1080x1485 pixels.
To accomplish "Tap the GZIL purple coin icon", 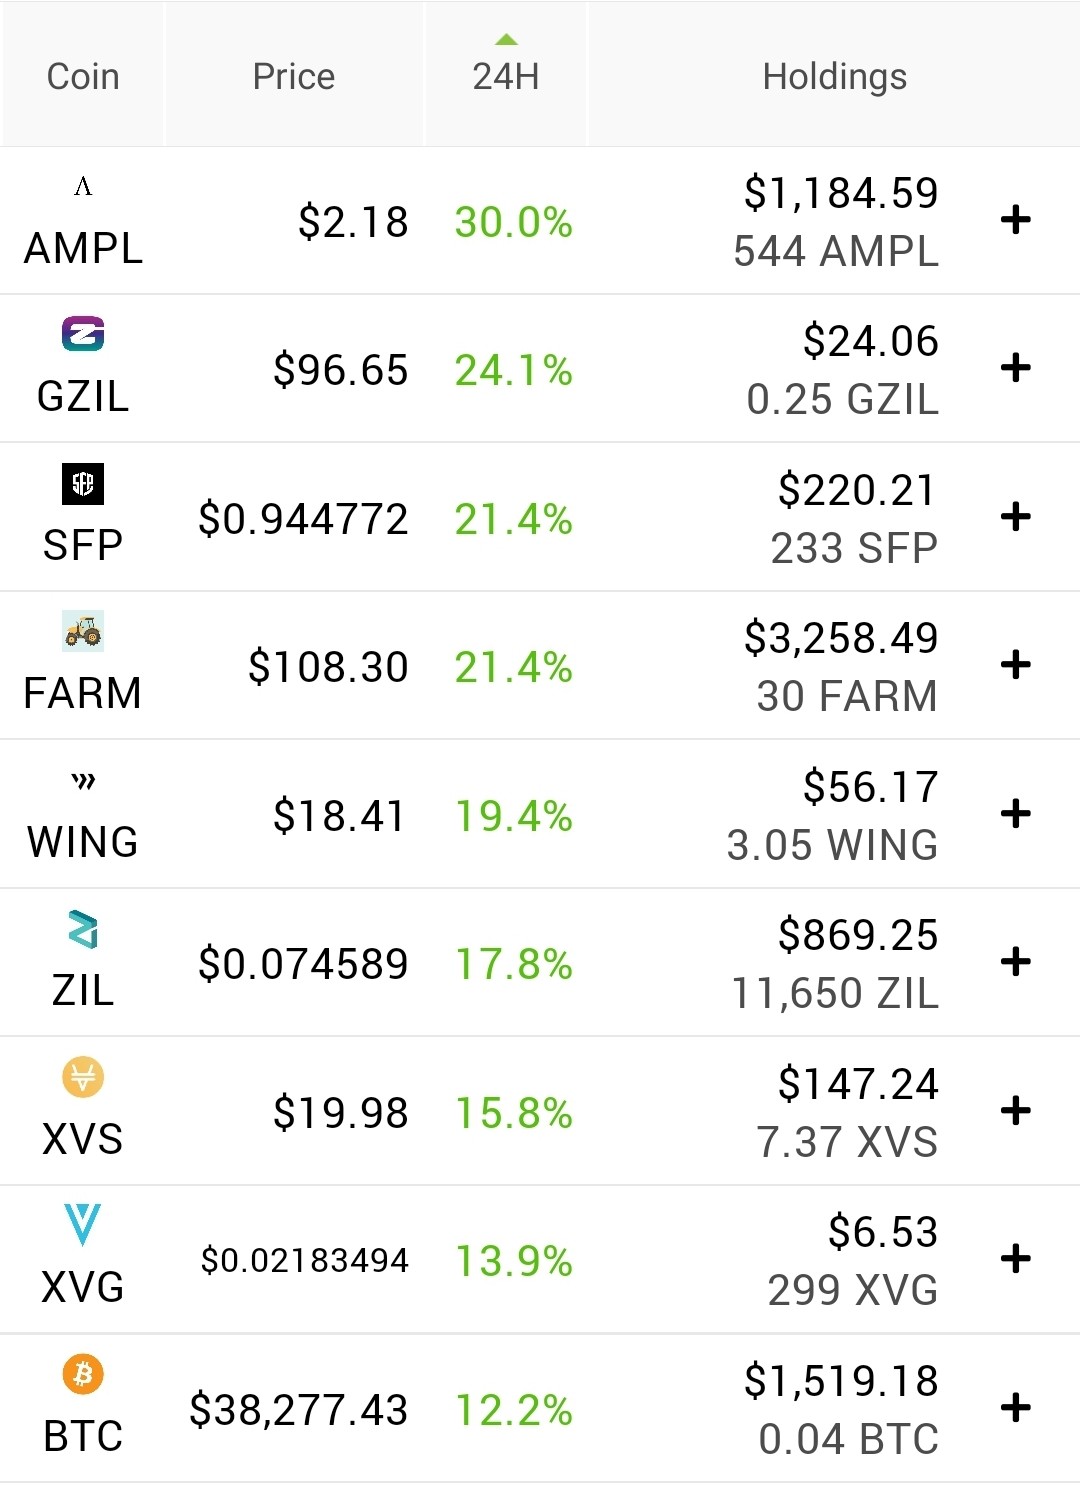I will pos(83,333).
